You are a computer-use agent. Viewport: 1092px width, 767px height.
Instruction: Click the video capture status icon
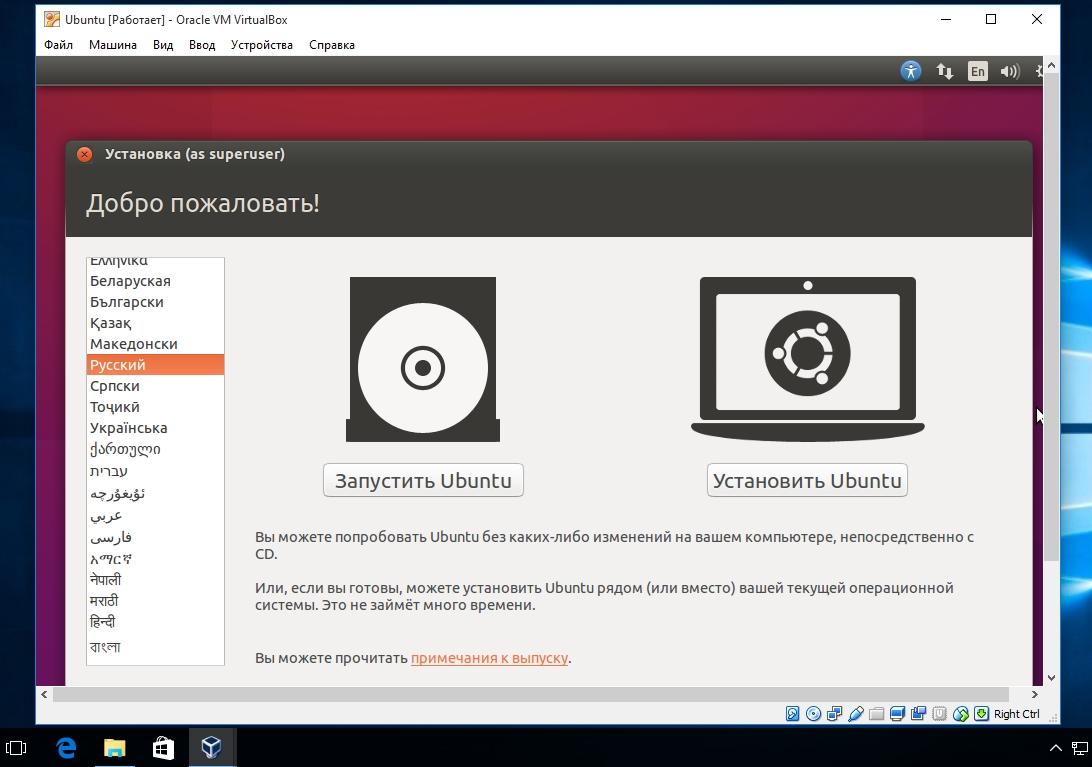919,713
